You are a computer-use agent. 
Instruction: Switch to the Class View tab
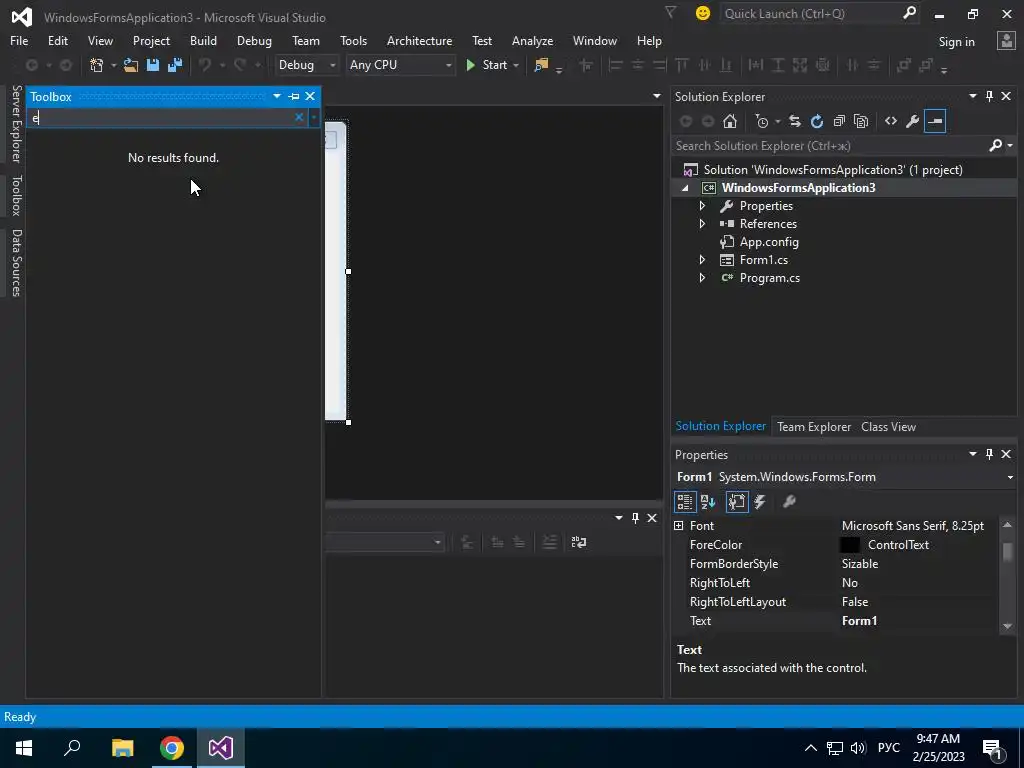point(888,426)
